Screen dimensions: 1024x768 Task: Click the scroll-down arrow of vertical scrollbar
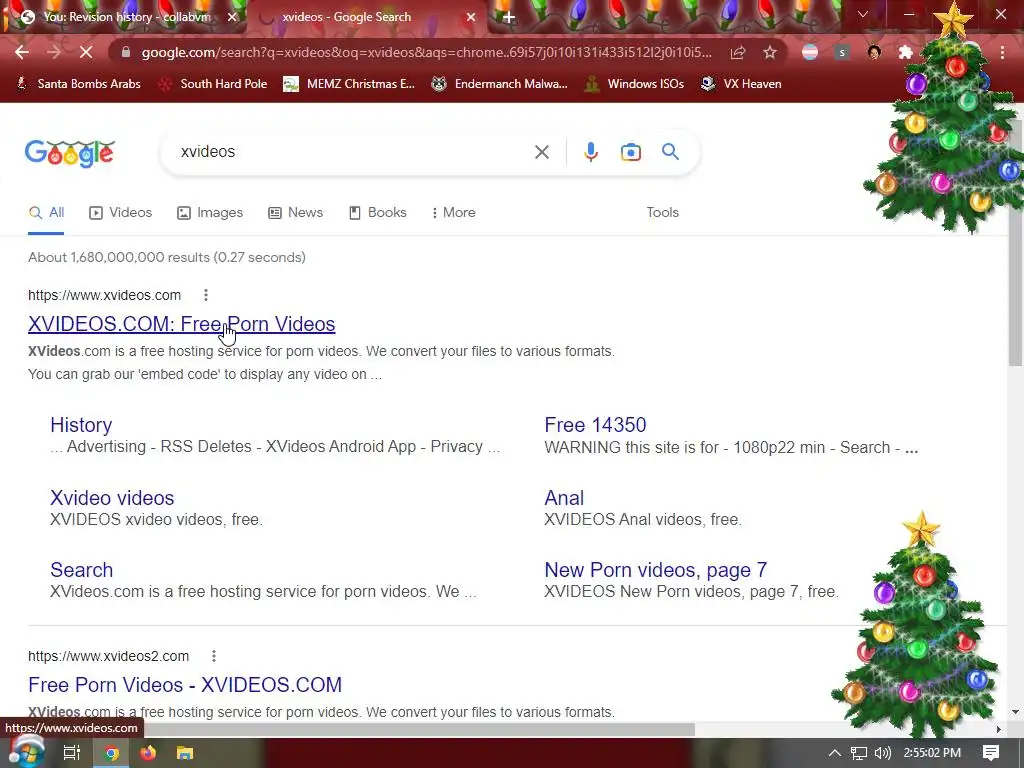(x=1015, y=712)
